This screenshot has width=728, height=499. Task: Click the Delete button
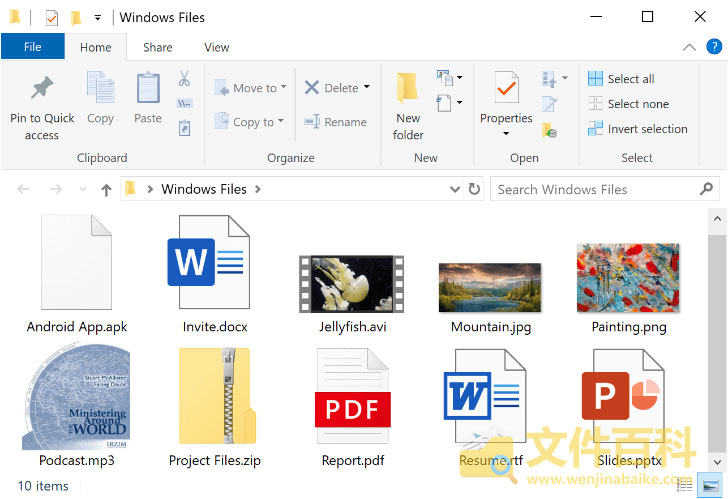(x=331, y=88)
